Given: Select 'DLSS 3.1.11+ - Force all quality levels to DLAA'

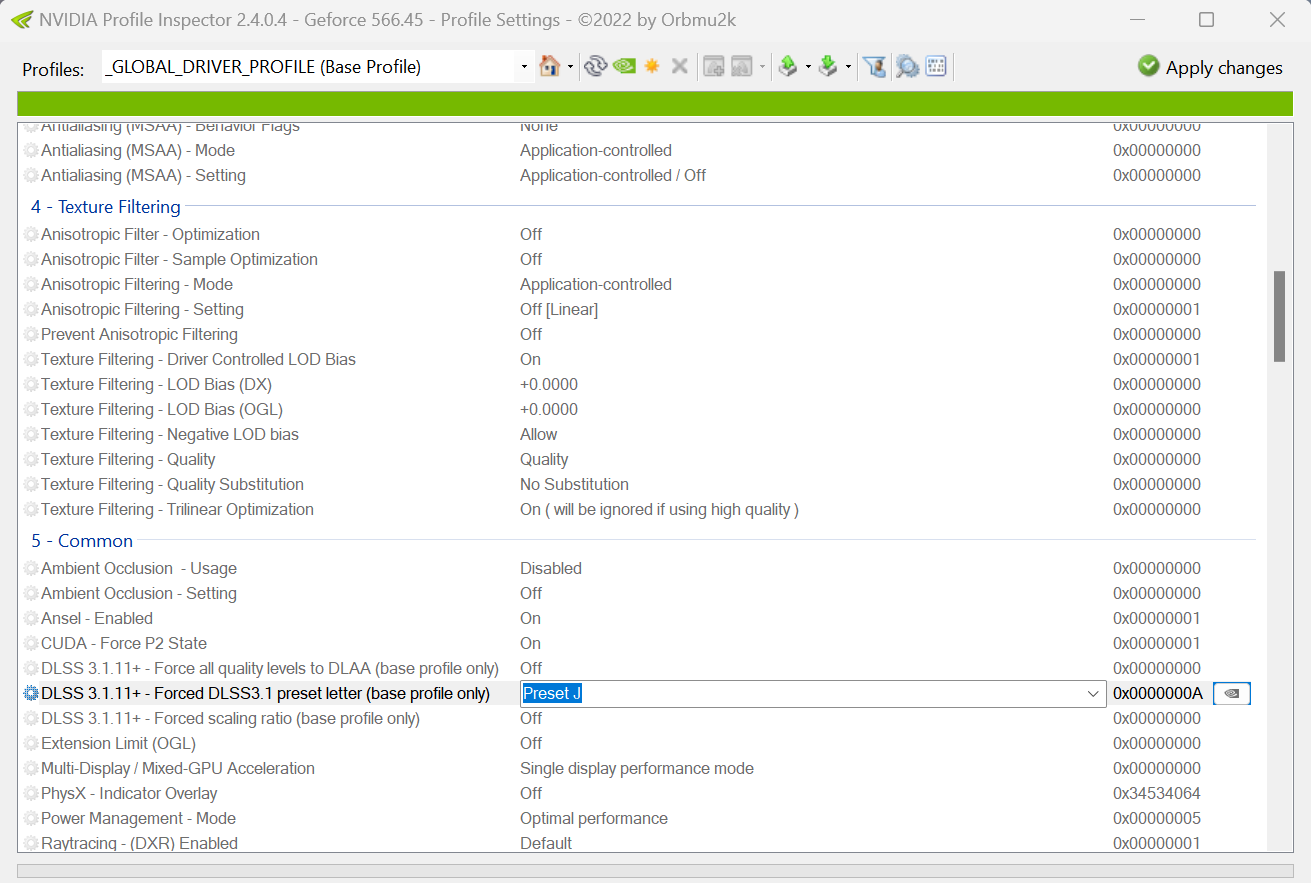Looking at the screenshot, I should click(x=270, y=669).
